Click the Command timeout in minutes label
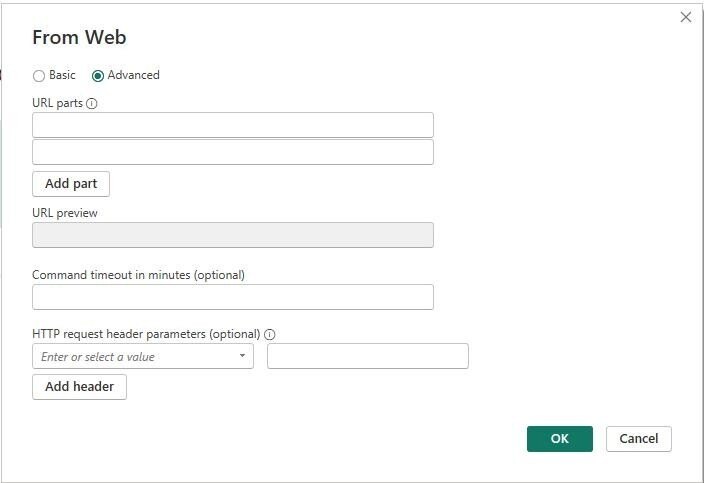Screen dimensions: 704x483 click(138, 275)
